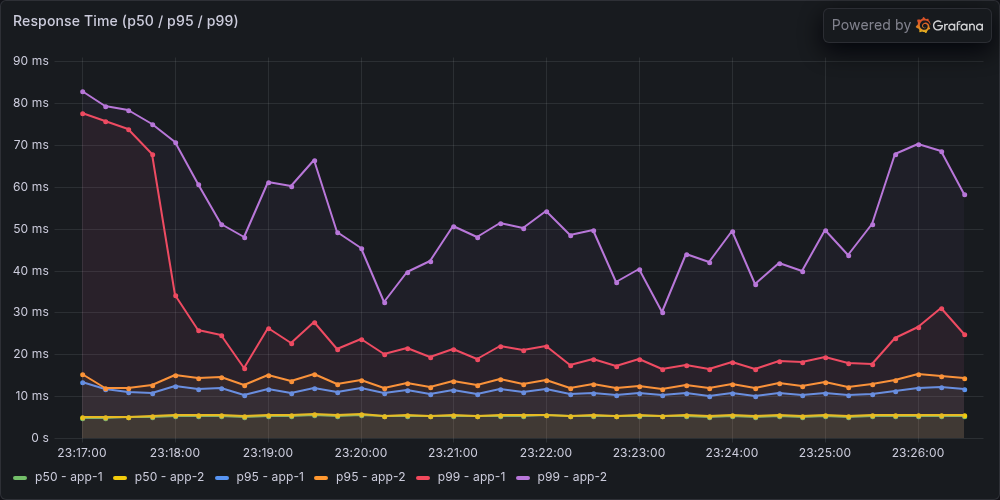Click the purple p99 - app-2 color swatch
The width and height of the screenshot is (1000, 500).
523,477
